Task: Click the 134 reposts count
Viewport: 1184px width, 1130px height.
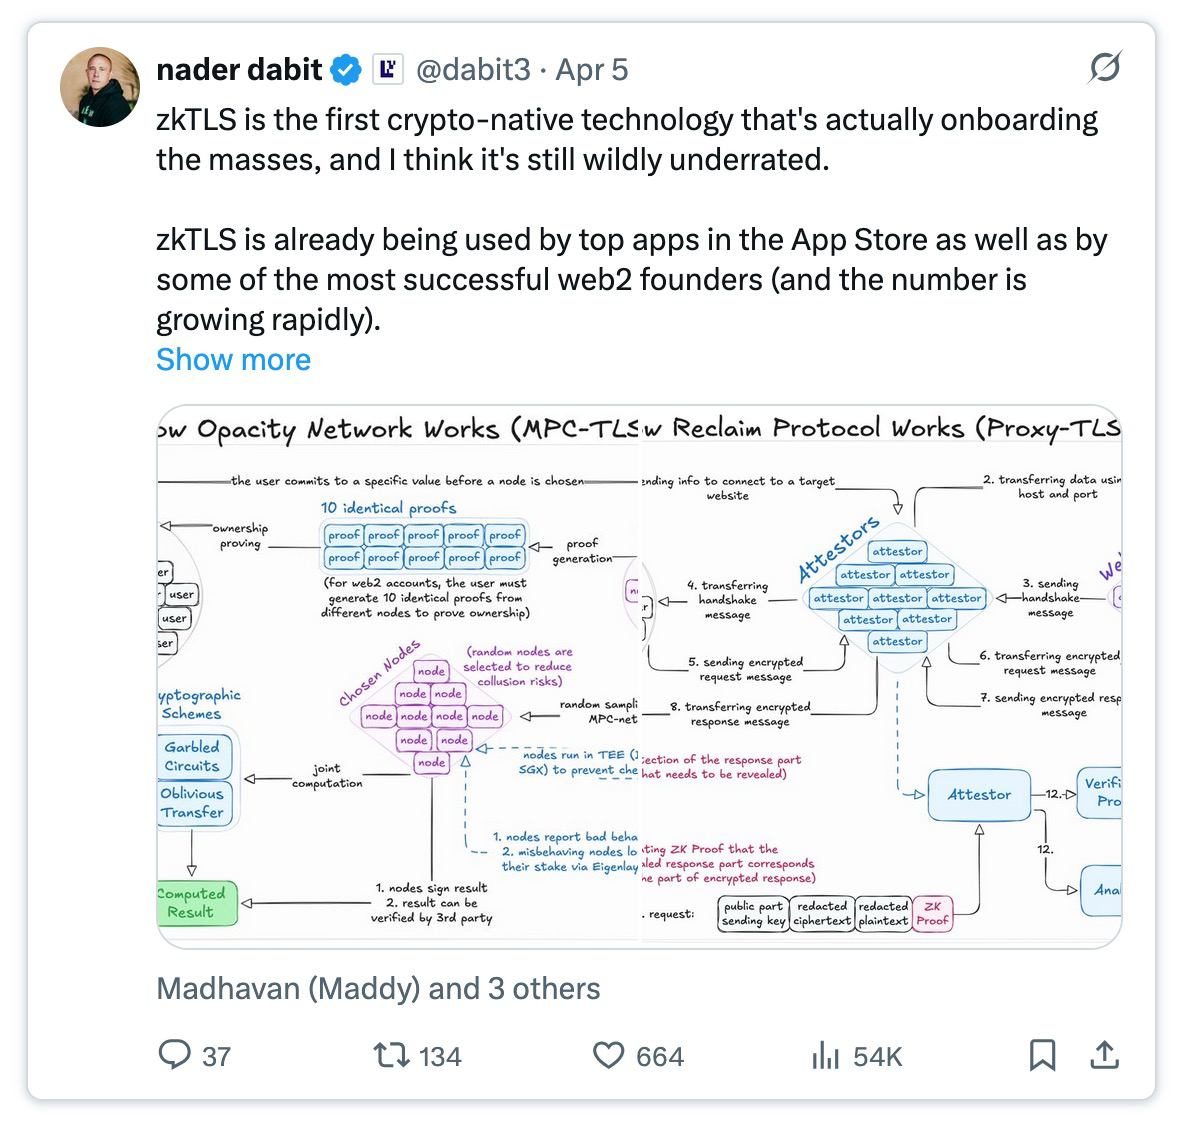Action: click(x=440, y=1056)
